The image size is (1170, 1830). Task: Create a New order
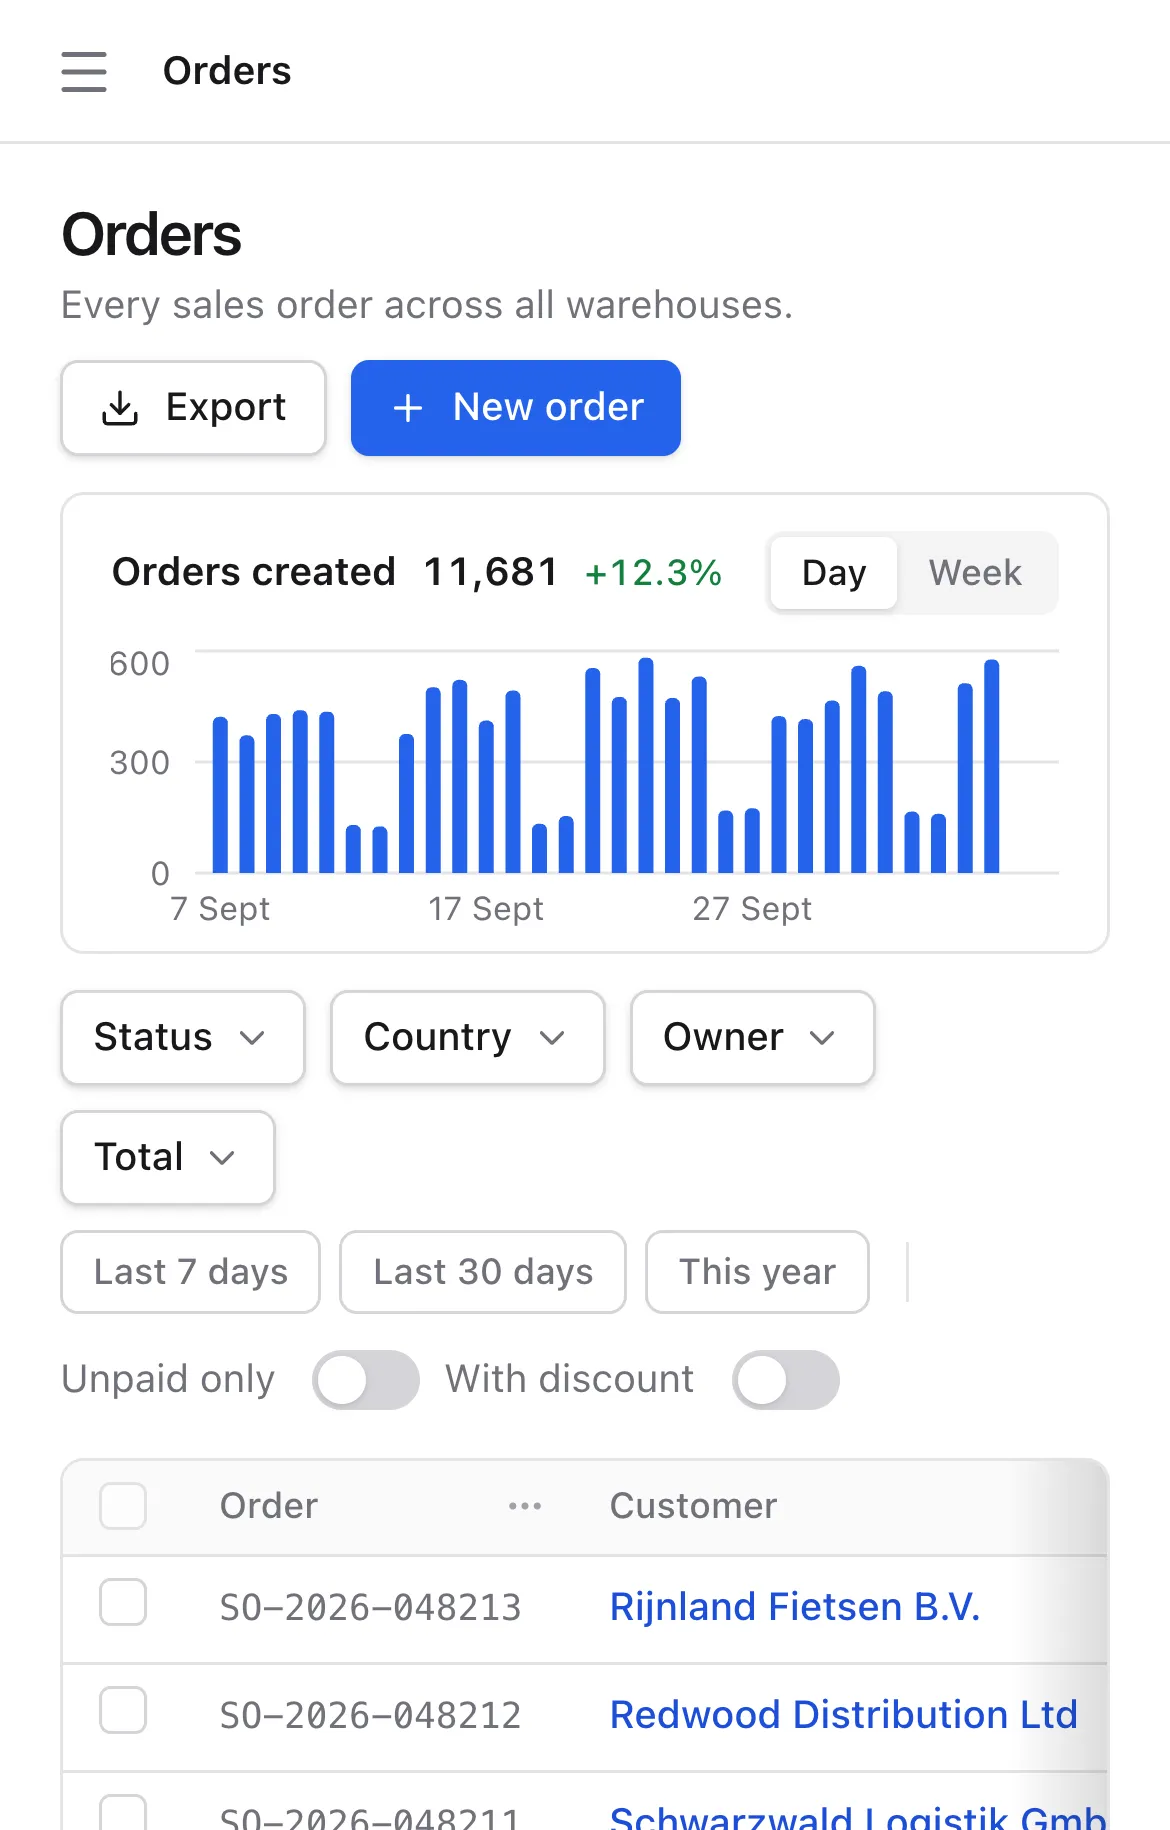(516, 408)
